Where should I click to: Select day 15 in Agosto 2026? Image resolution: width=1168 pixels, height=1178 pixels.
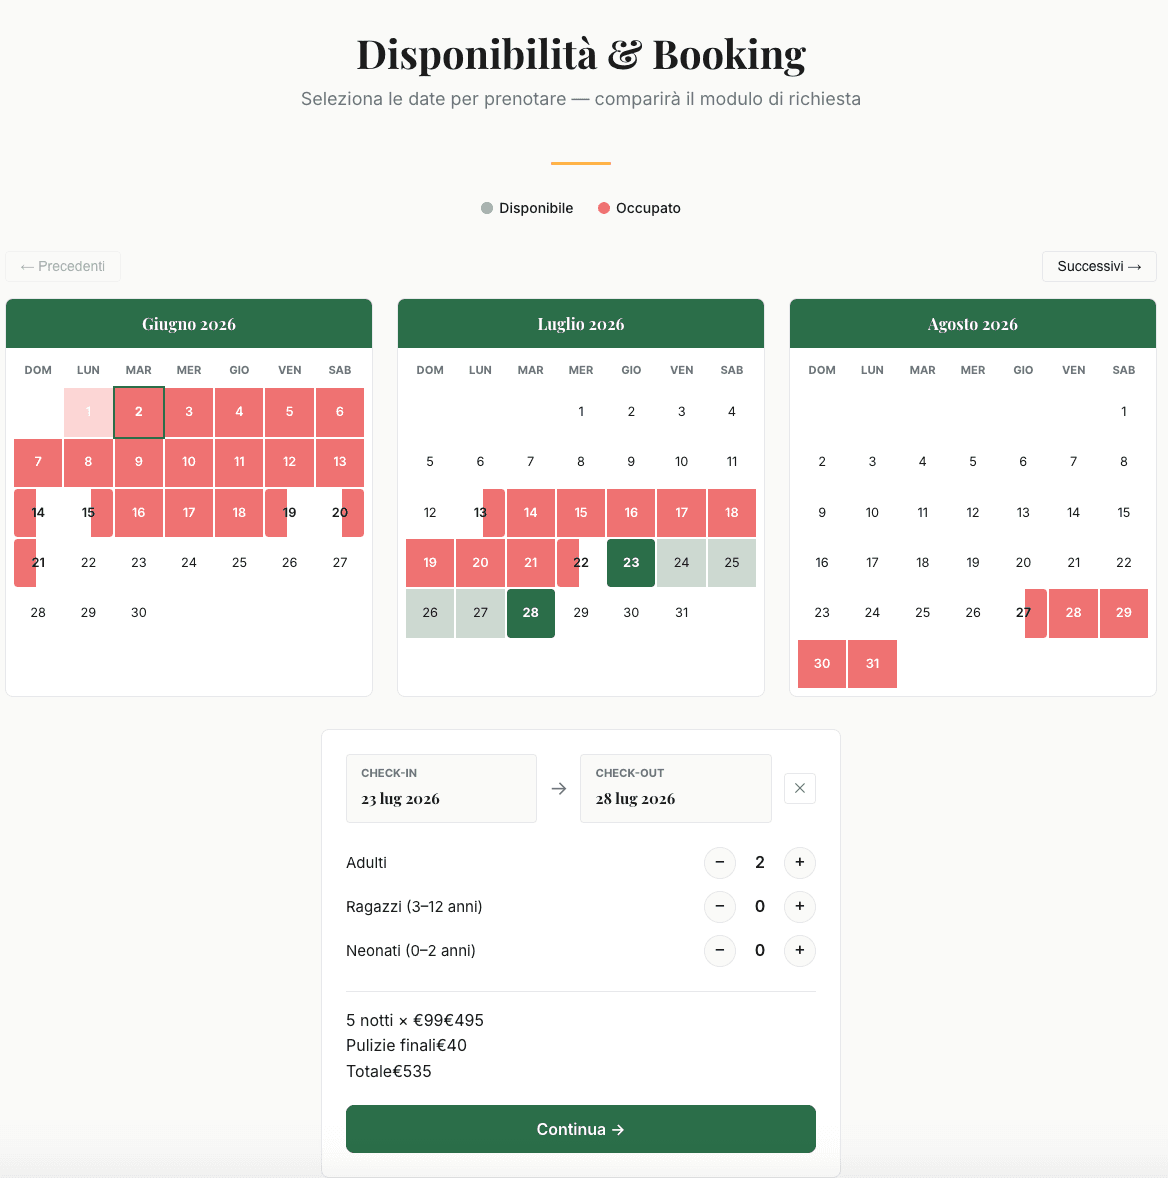[x=1124, y=512]
